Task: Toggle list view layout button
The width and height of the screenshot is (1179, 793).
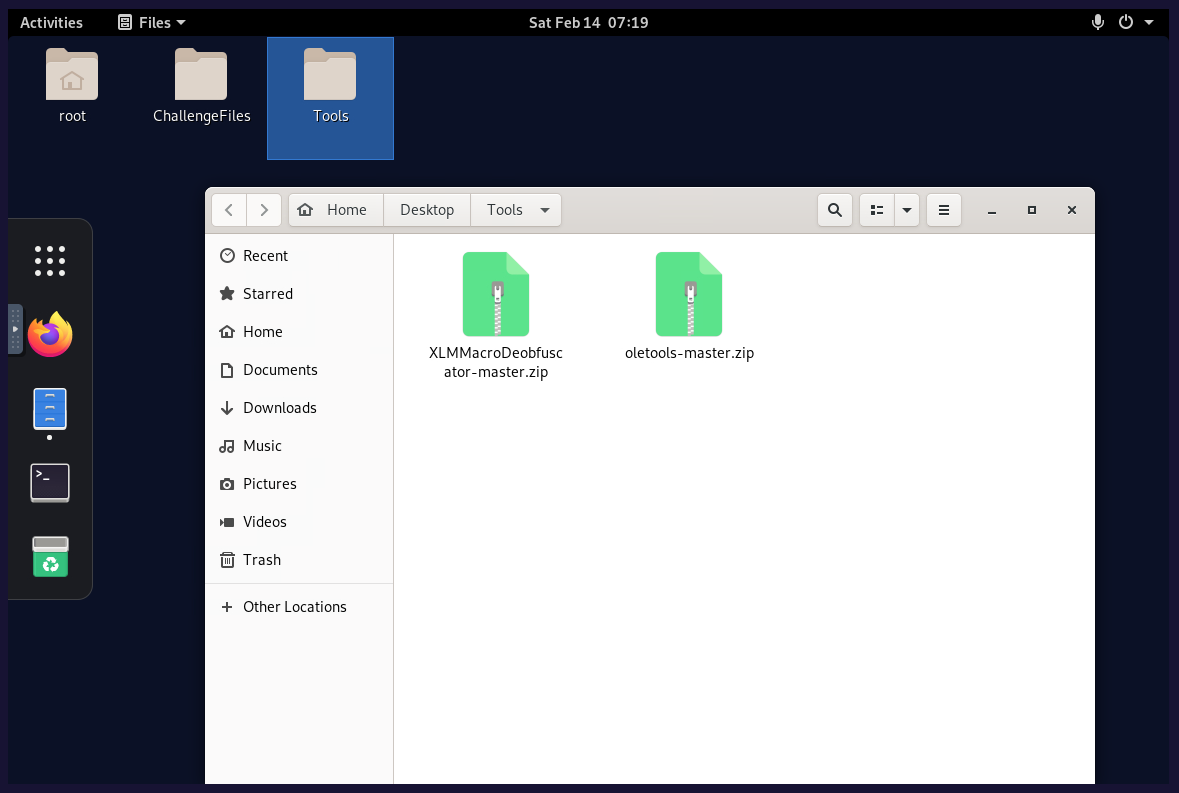Action: [877, 210]
